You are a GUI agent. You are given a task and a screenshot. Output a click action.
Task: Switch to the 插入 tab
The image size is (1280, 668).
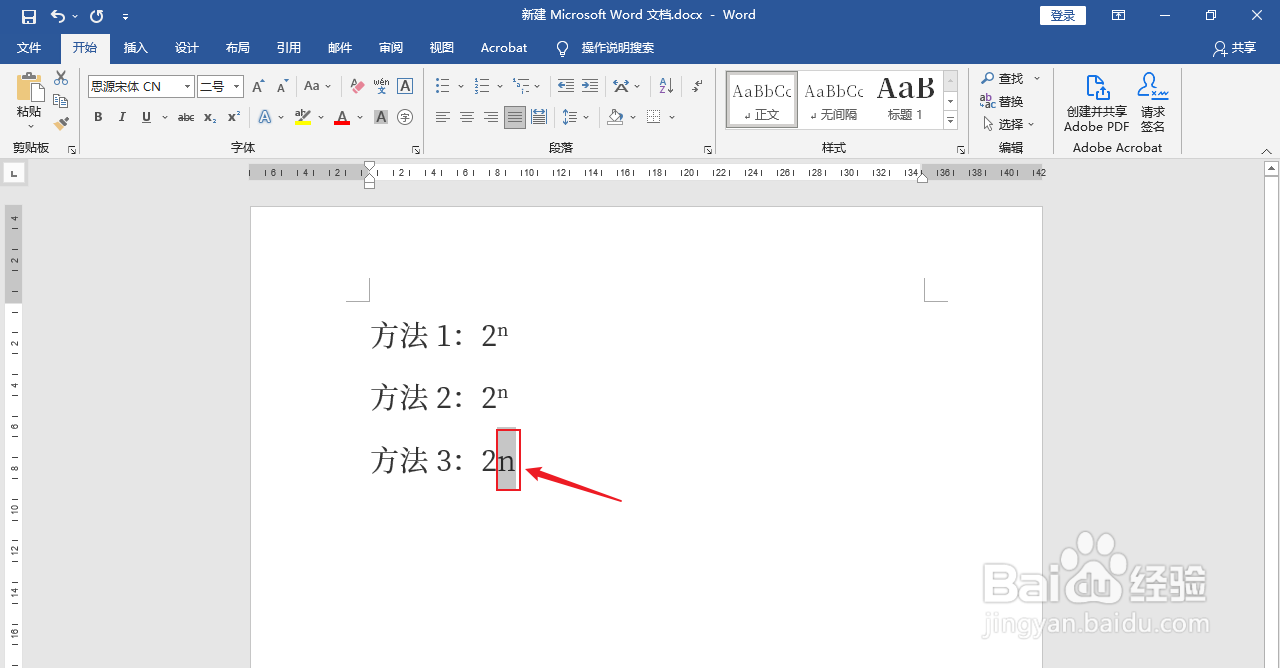[x=135, y=48]
